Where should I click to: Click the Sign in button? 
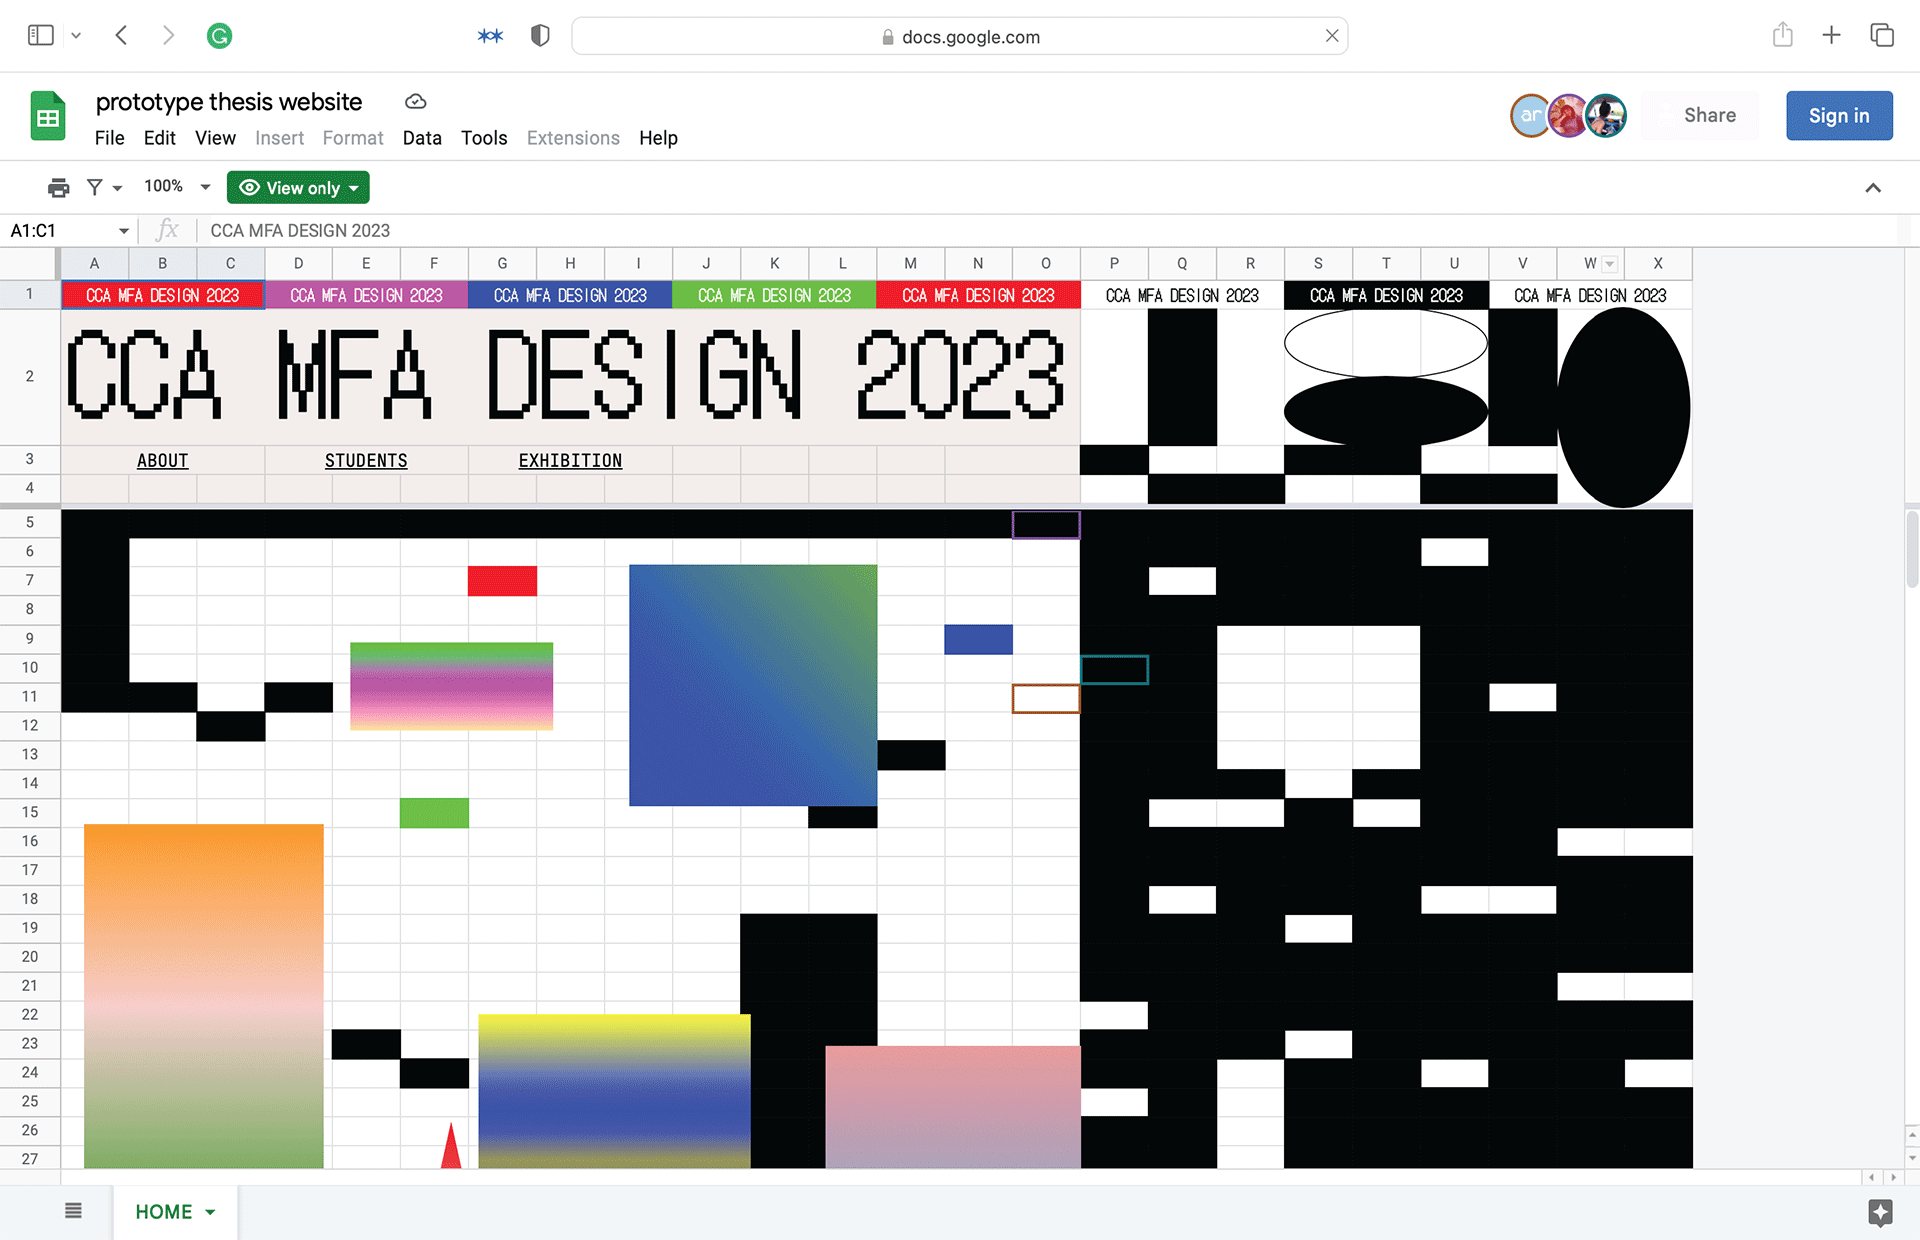[x=1838, y=116]
